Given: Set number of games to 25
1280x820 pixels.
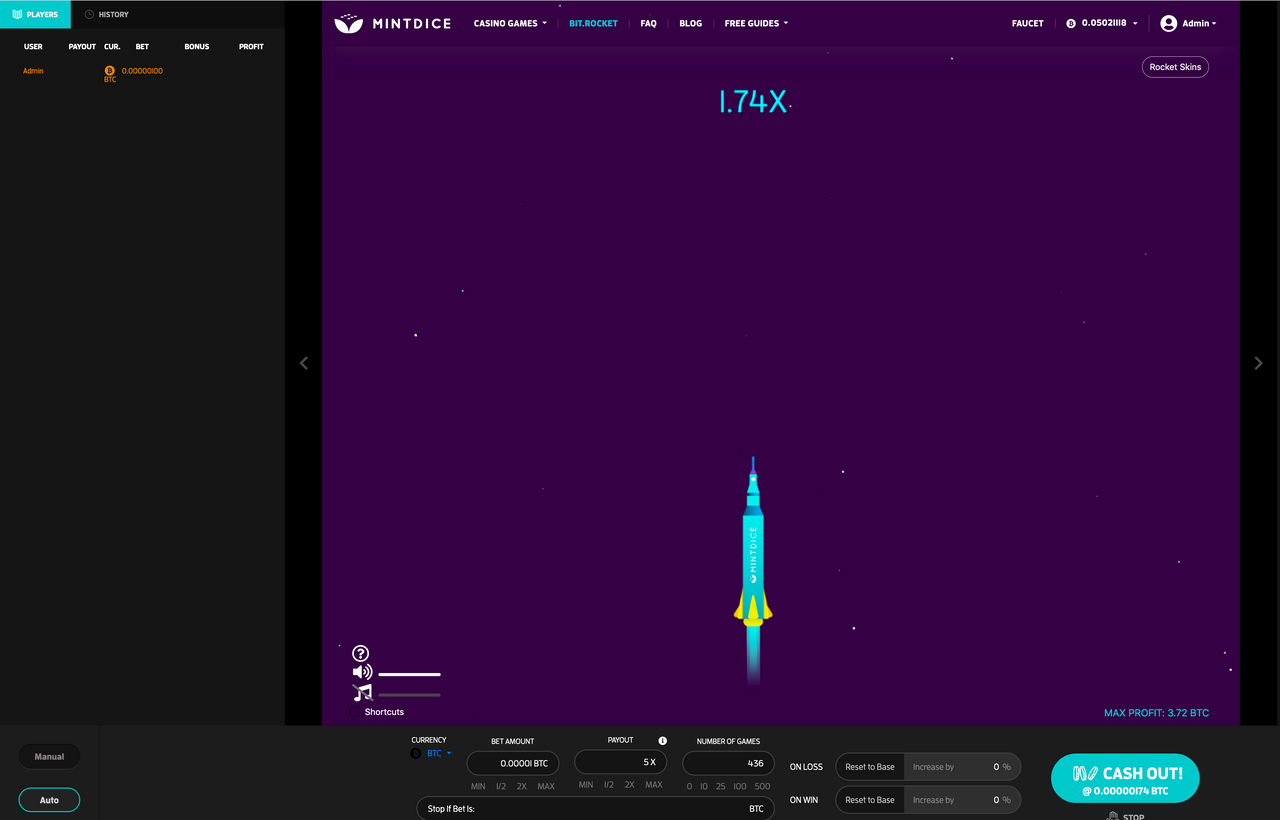Looking at the screenshot, I should coord(721,786).
